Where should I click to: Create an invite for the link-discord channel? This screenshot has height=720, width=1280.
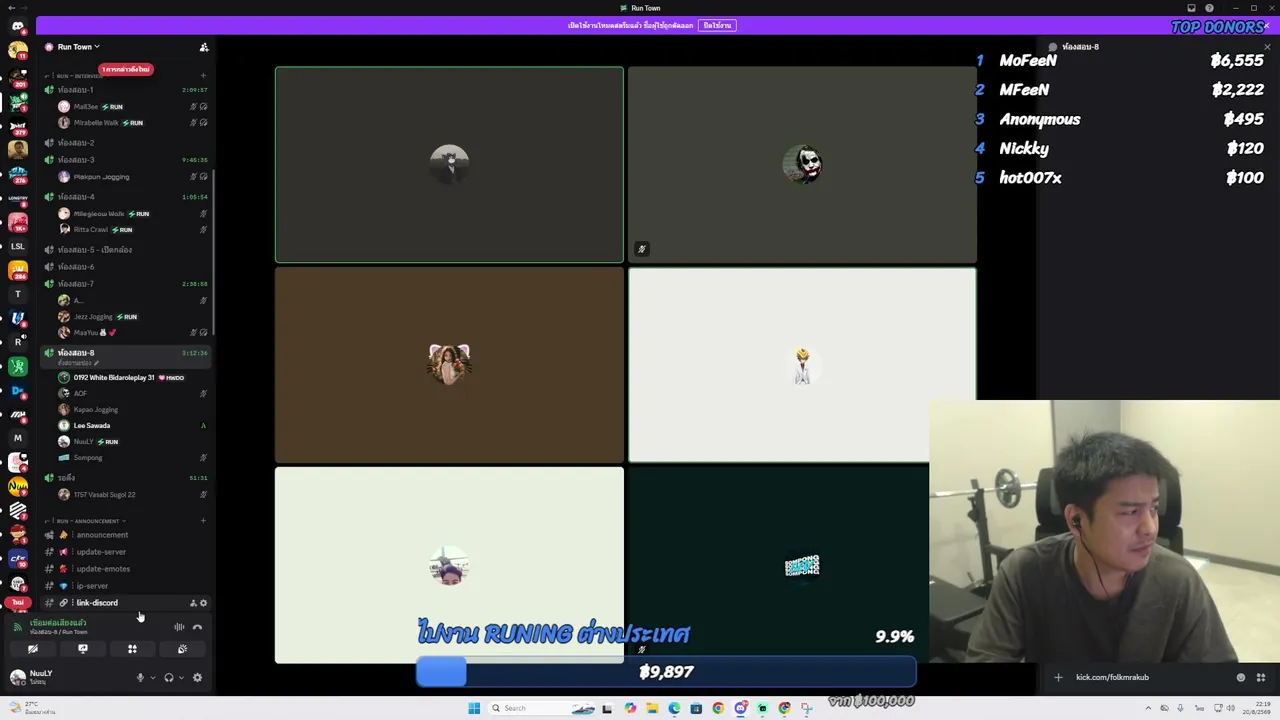(193, 603)
